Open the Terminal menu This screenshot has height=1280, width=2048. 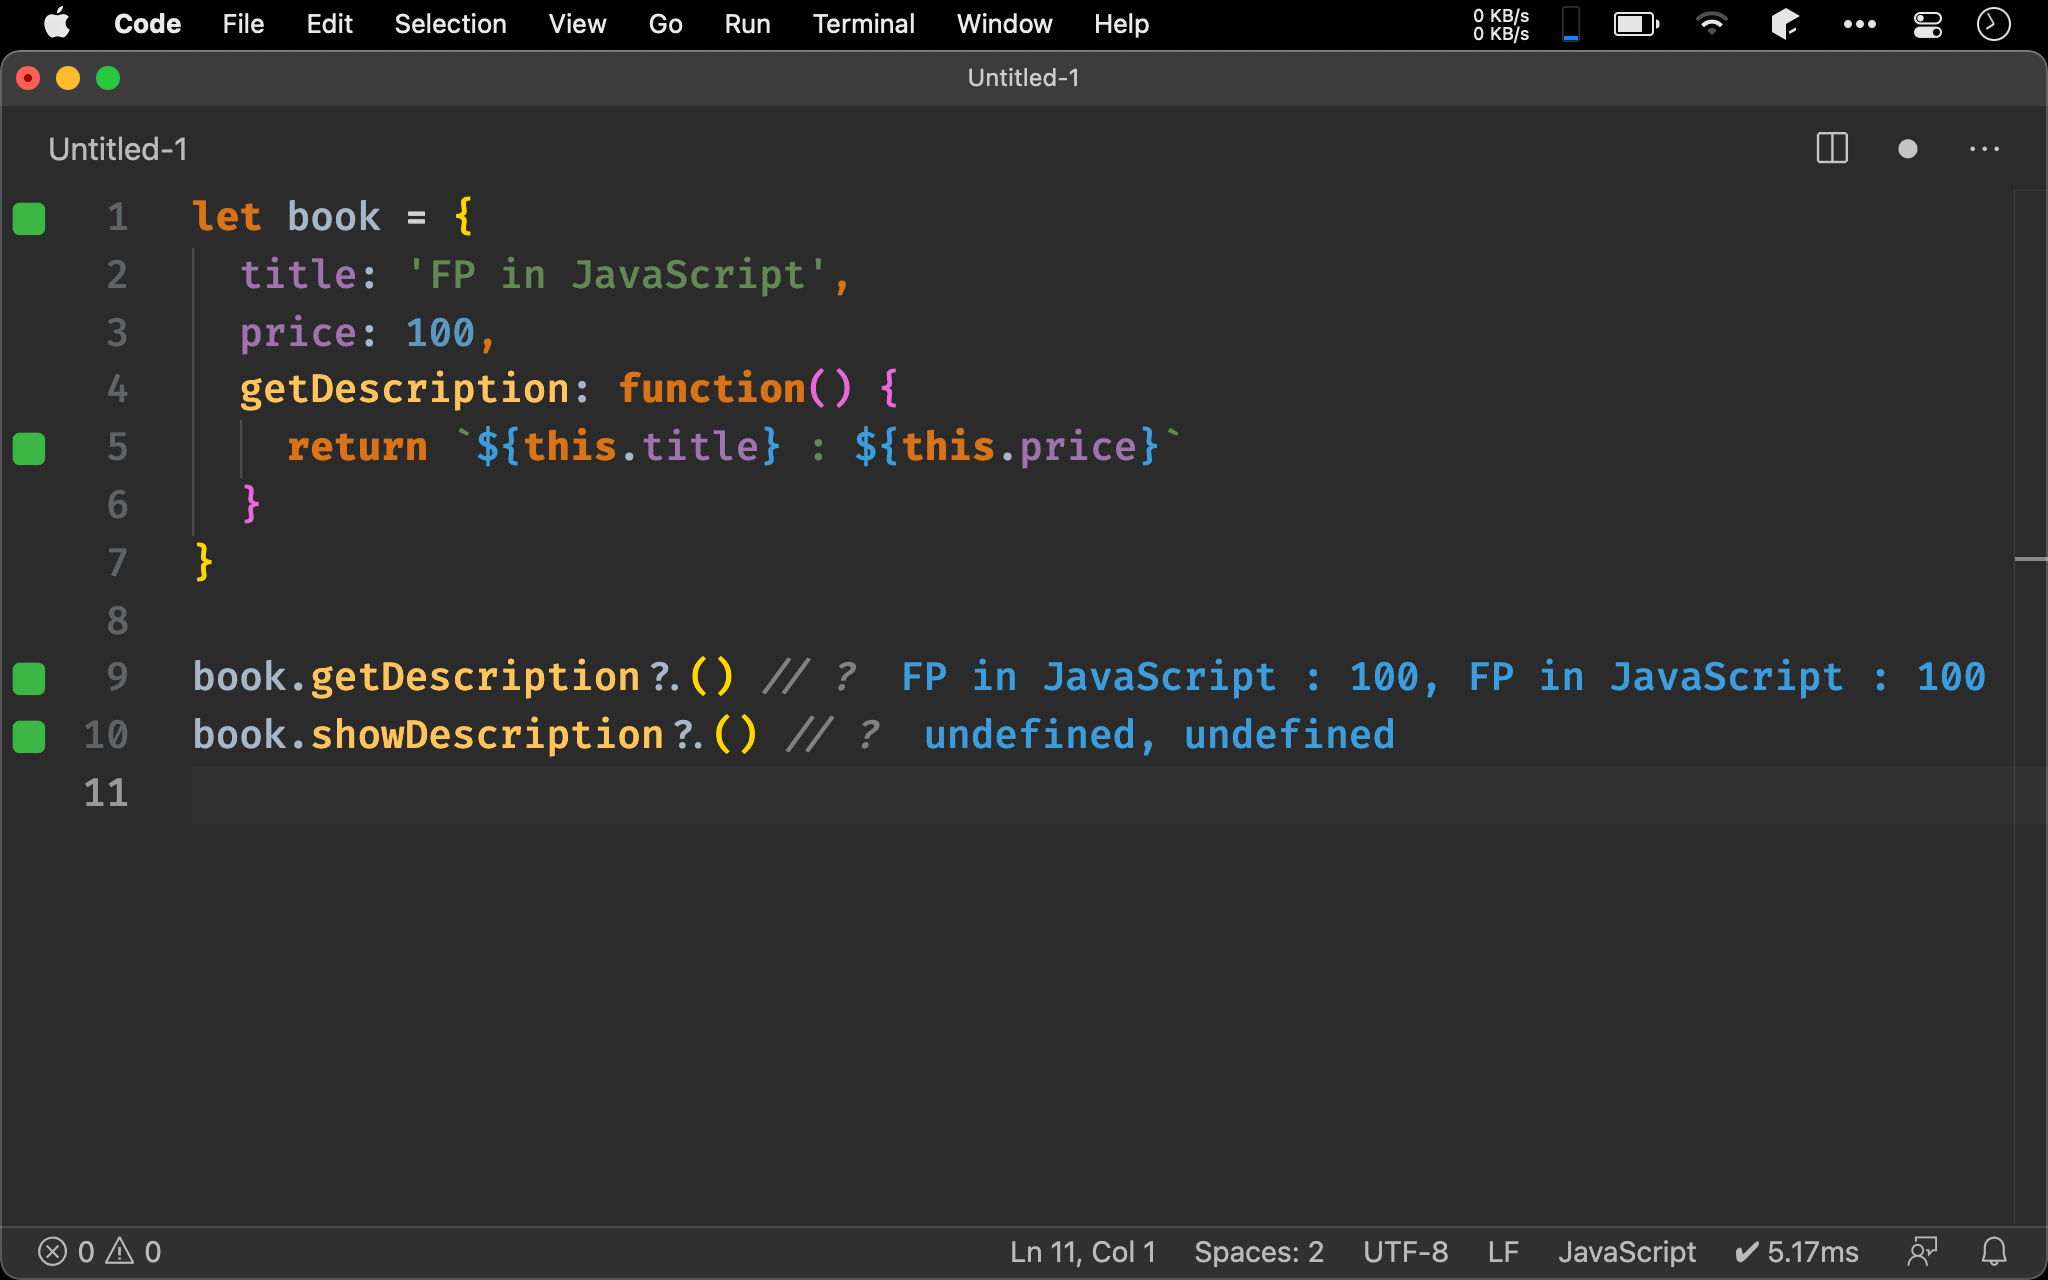[863, 24]
